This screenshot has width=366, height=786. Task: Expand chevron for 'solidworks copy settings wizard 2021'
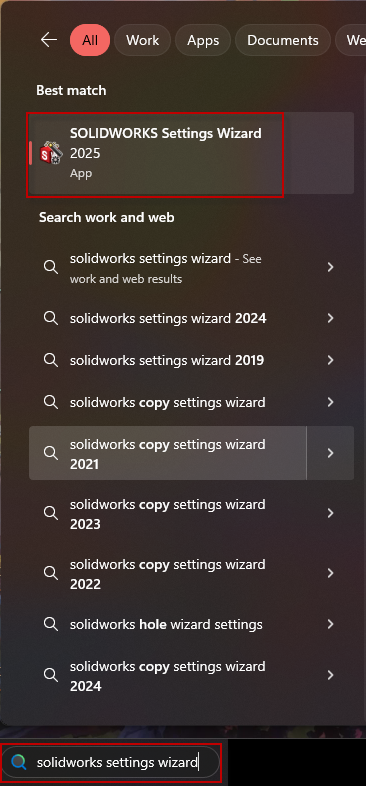[x=330, y=453]
